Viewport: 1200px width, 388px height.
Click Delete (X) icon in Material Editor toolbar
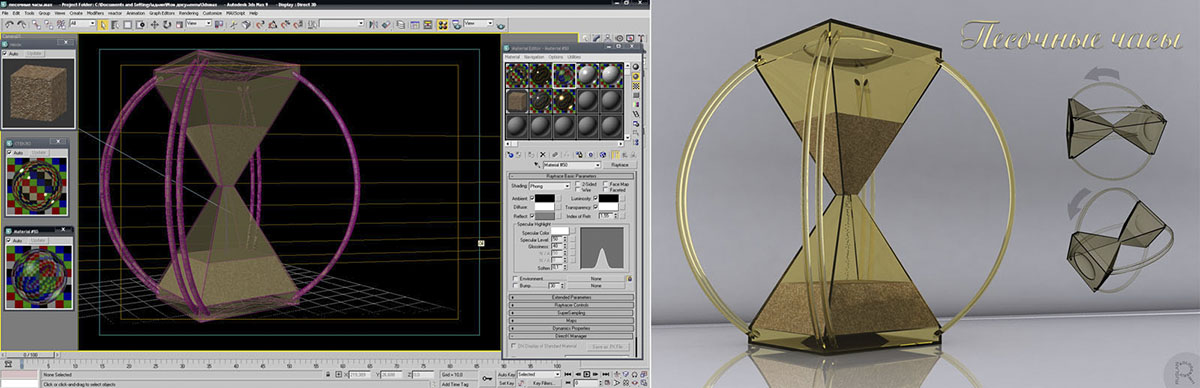pos(543,154)
